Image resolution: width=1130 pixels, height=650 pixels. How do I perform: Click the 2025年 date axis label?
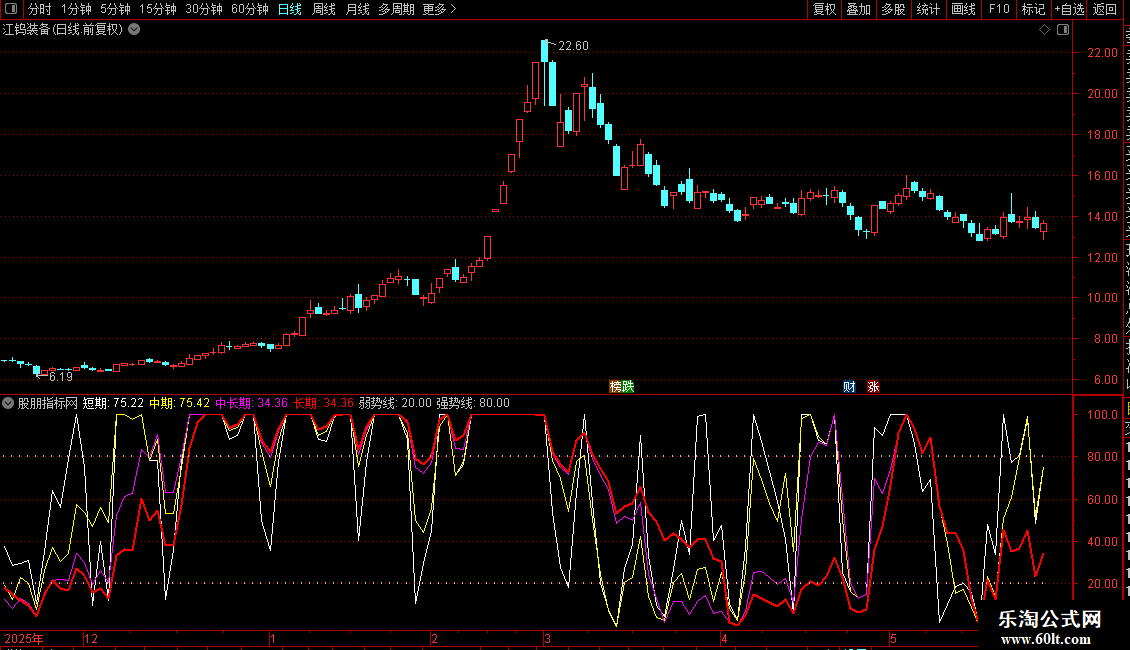click(x=24, y=638)
